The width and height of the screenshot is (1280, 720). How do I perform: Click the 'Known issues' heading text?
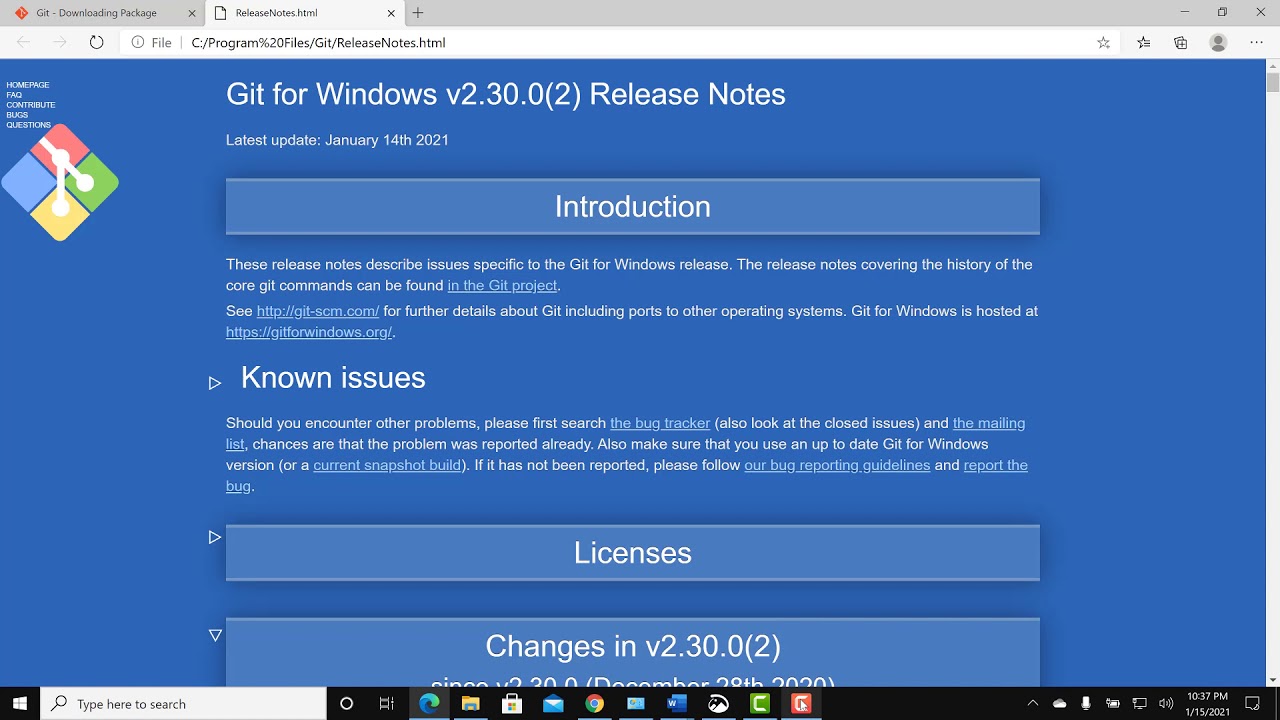point(333,377)
